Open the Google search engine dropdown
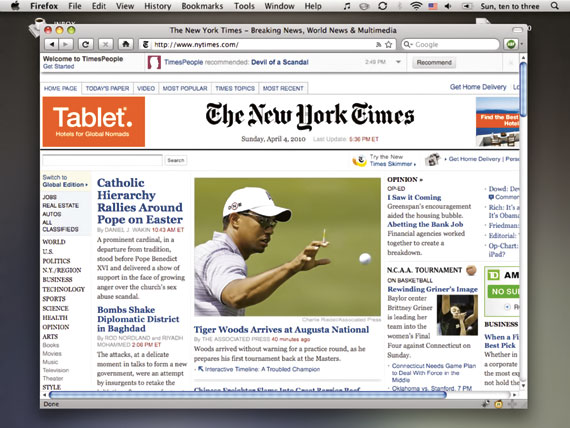This screenshot has height=428, width=570. pos(408,44)
